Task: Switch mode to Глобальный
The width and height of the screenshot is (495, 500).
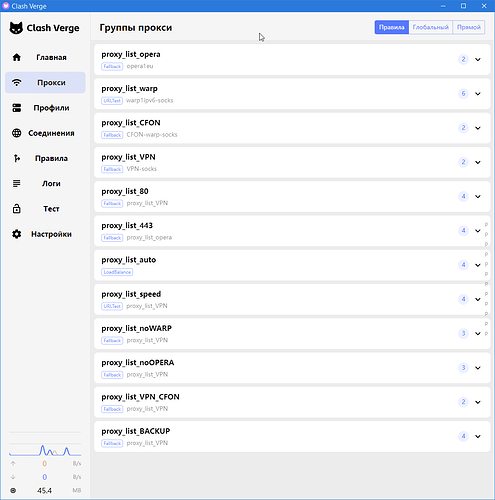Action: point(431,27)
